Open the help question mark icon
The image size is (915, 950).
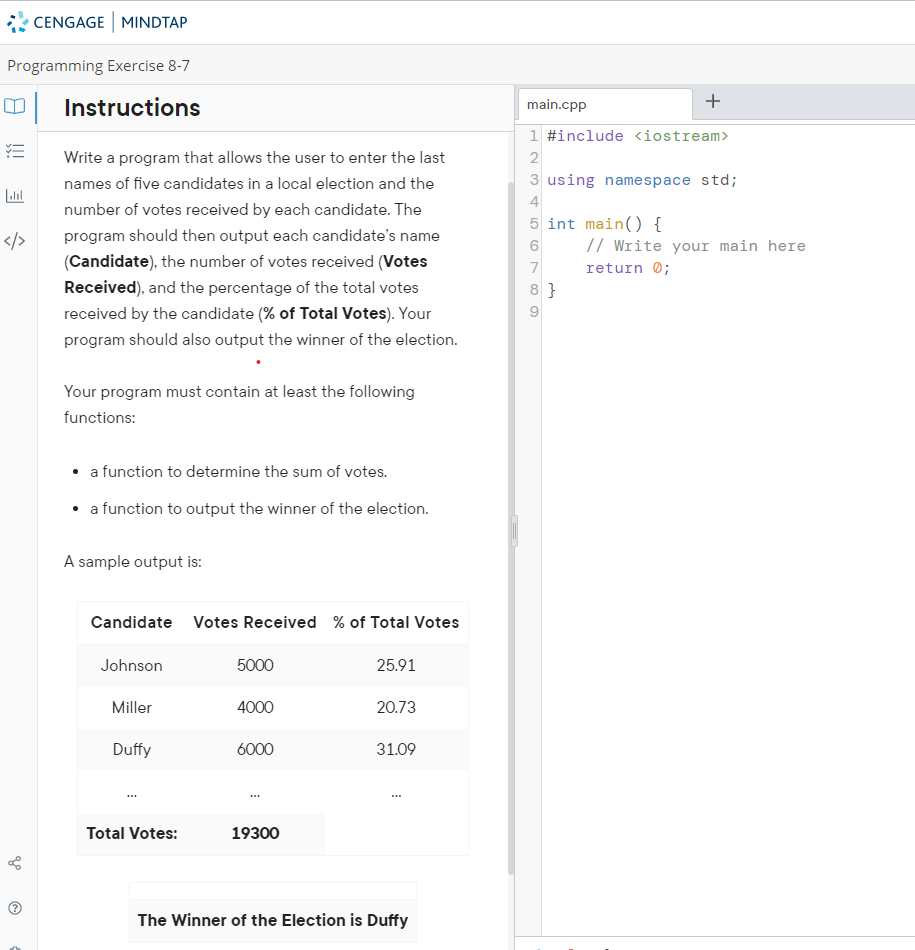point(15,908)
